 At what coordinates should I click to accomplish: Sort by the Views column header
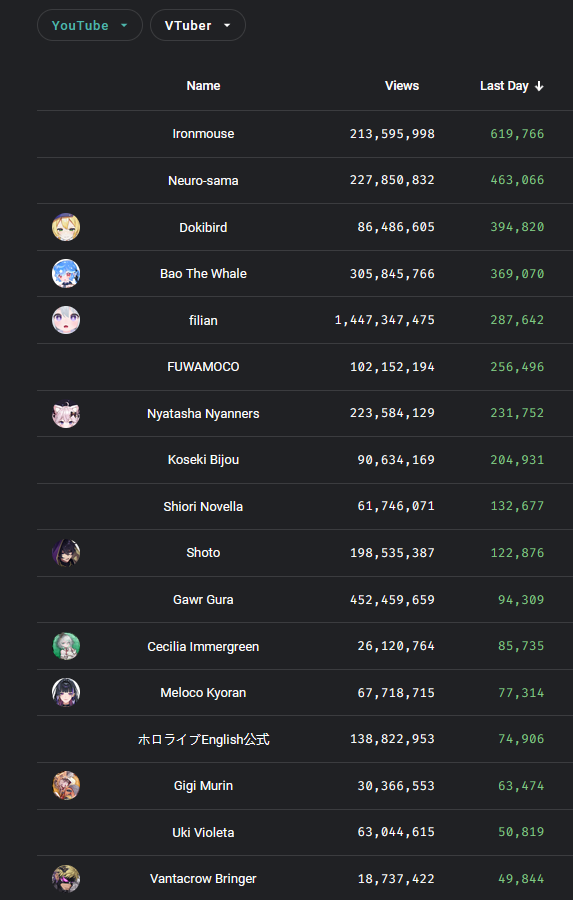(402, 86)
